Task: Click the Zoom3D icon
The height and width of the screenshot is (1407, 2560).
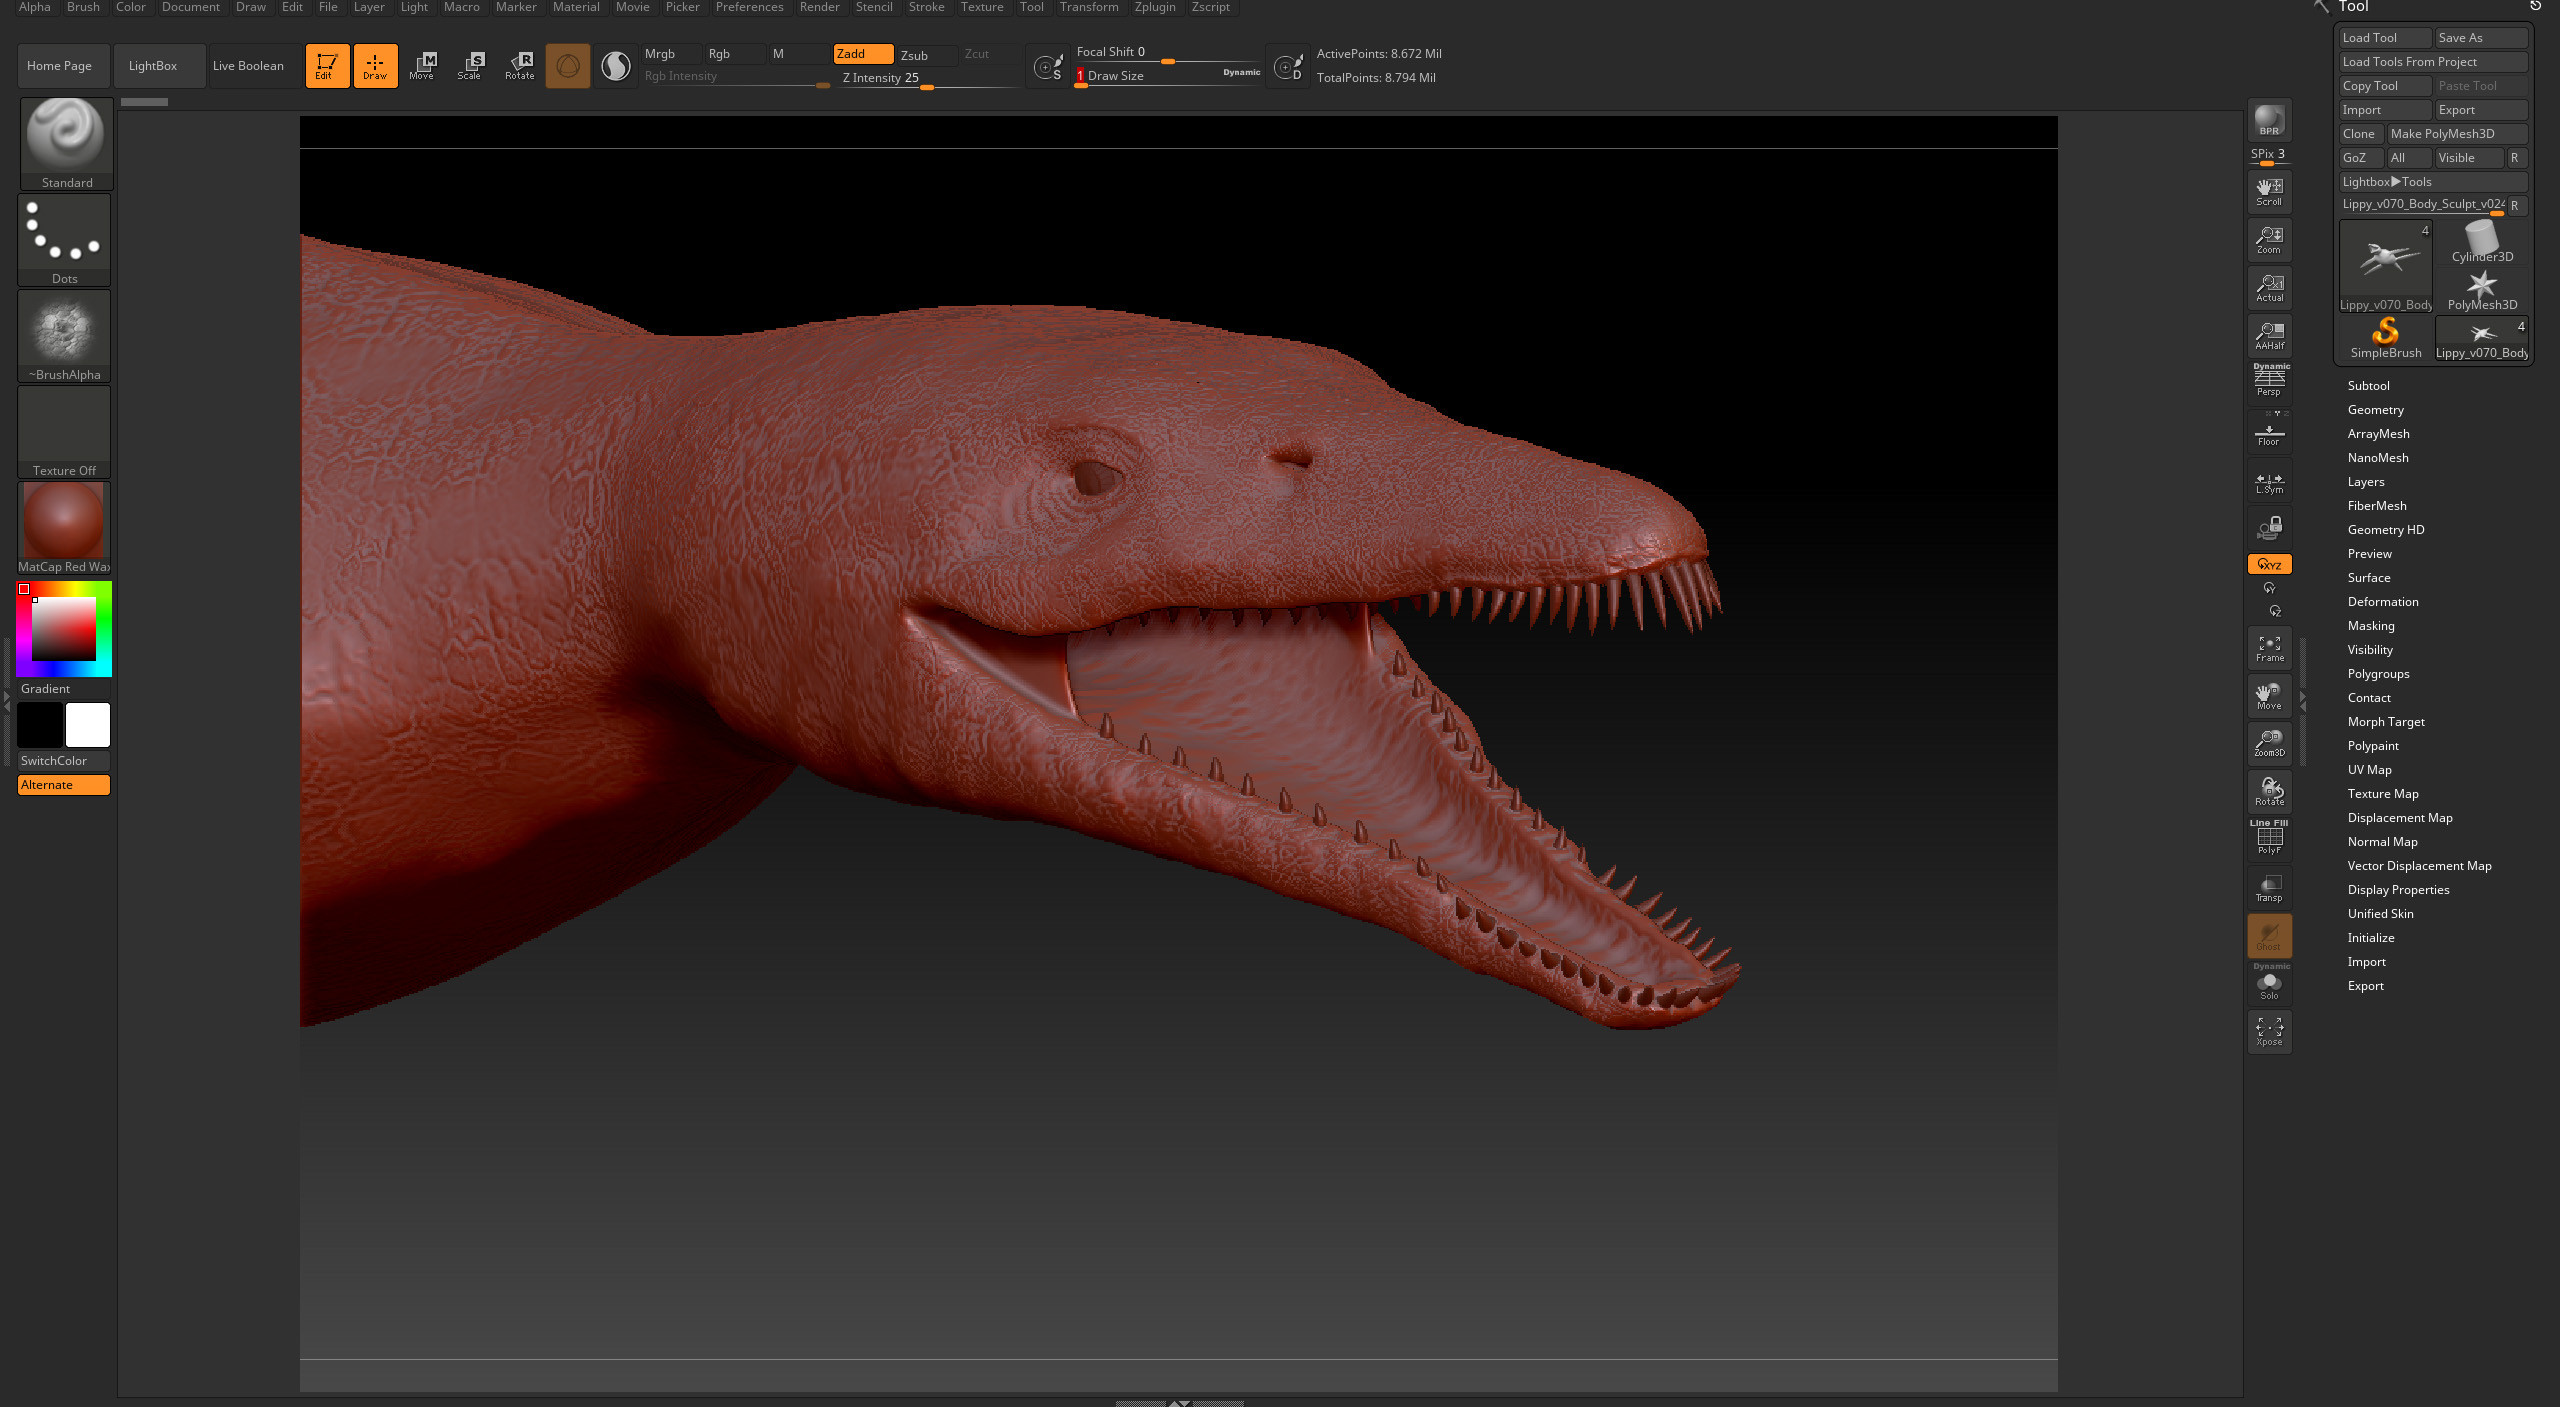Action: tap(2269, 743)
